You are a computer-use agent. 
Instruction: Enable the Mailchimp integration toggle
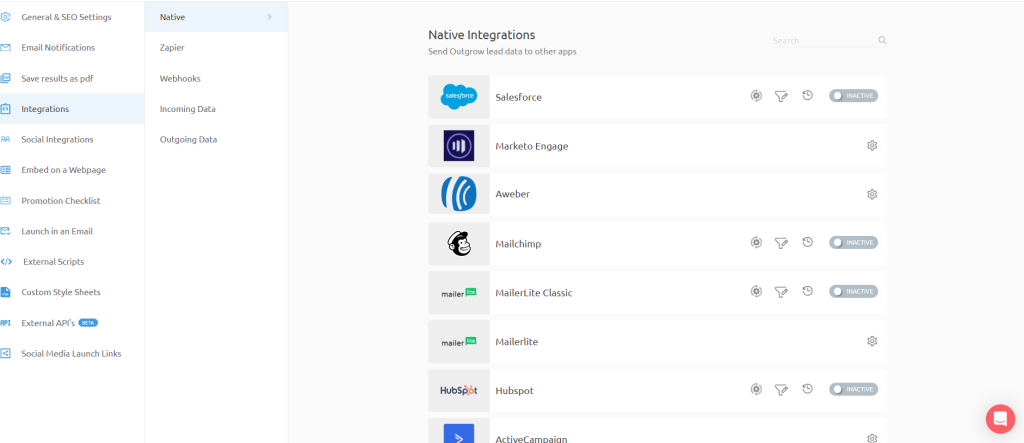(854, 242)
